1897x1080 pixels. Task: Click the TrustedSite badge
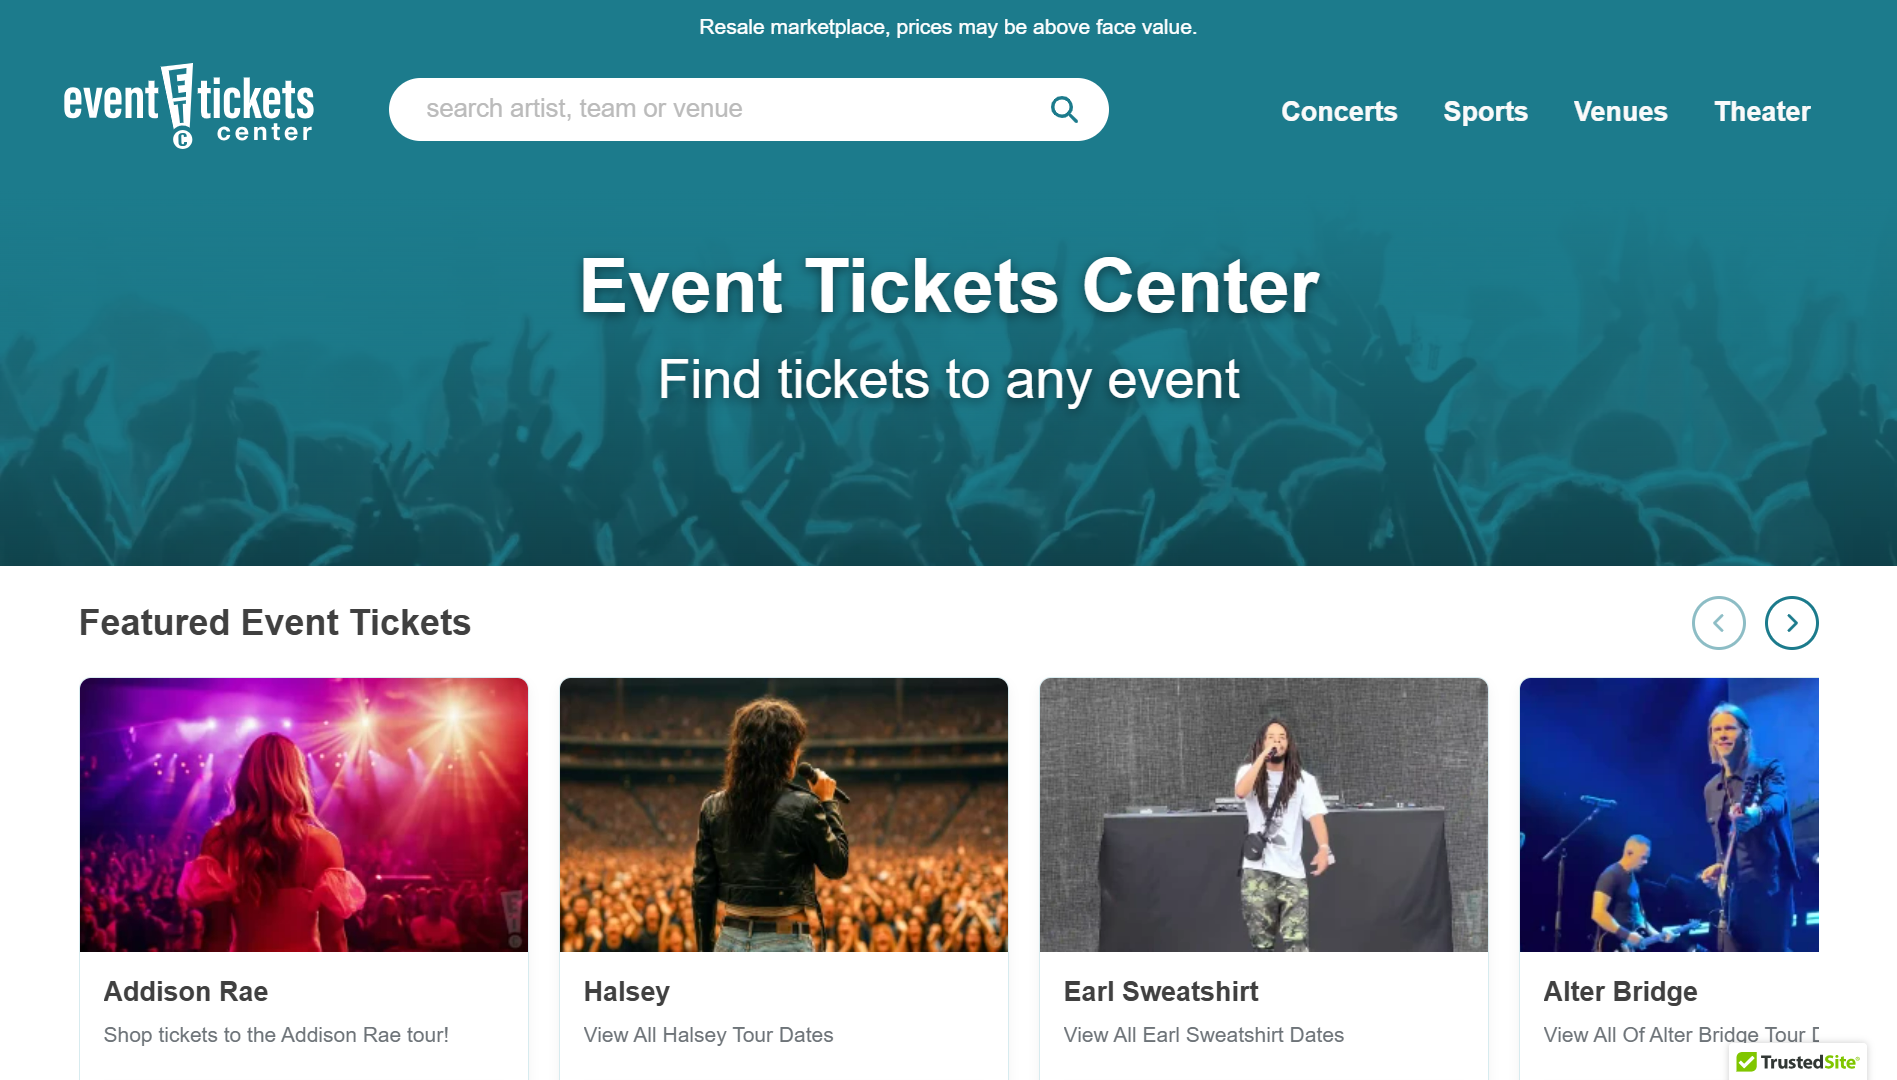click(1797, 1061)
